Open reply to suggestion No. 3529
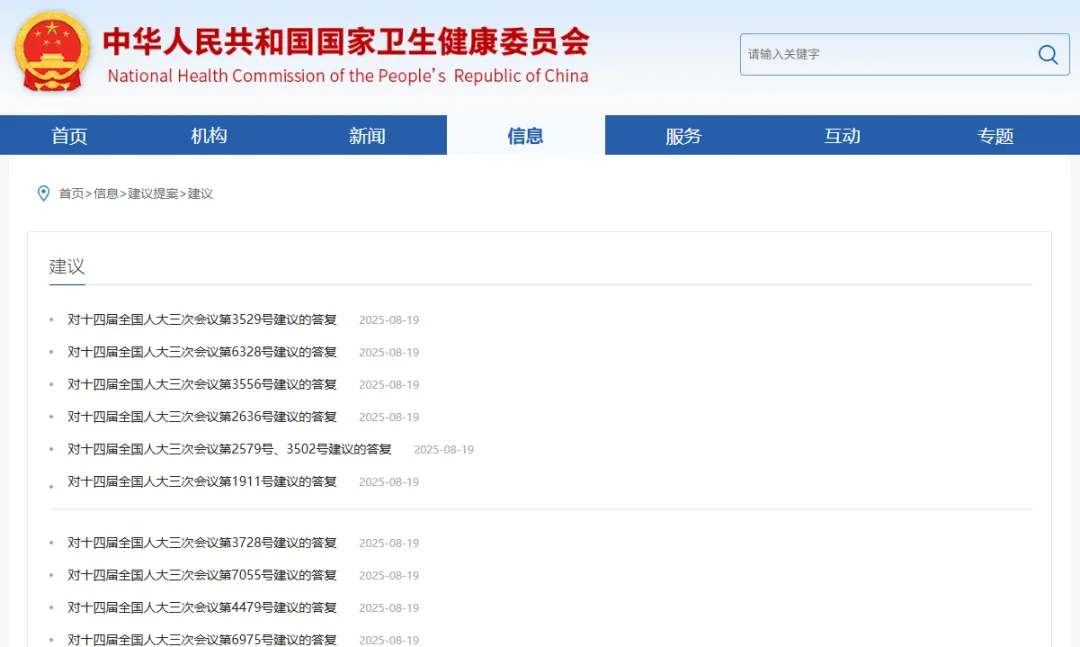Viewport: 1080px width, 647px height. pyautogui.click(x=202, y=320)
